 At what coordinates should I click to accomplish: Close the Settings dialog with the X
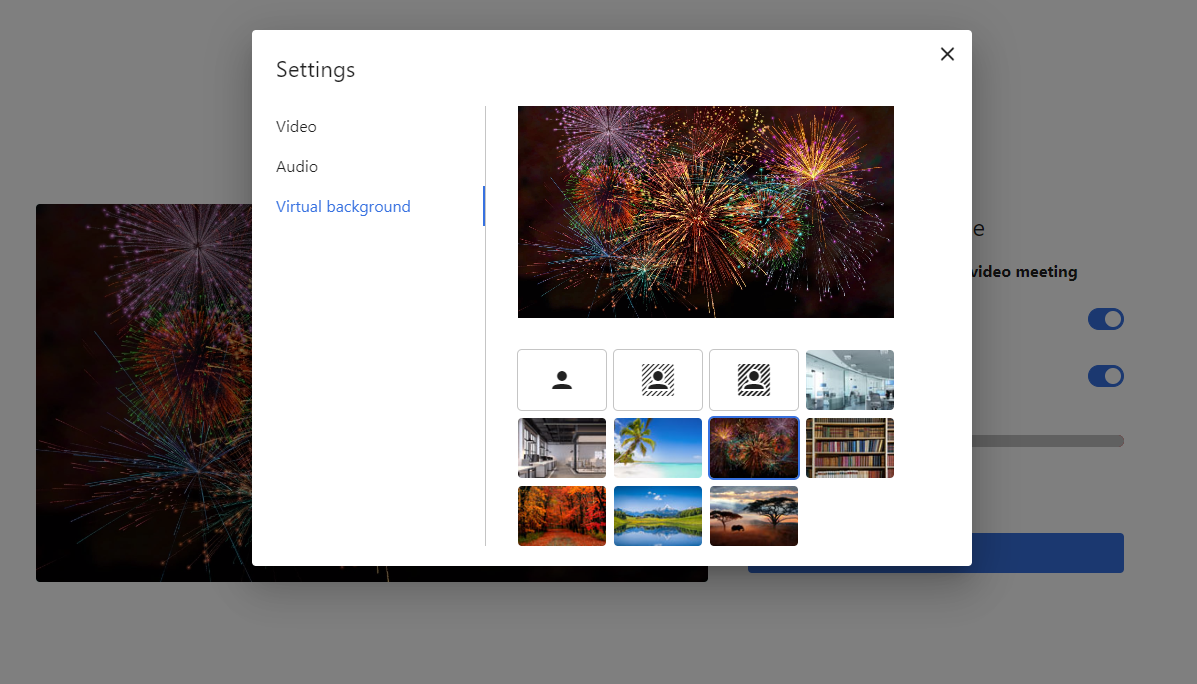947,54
